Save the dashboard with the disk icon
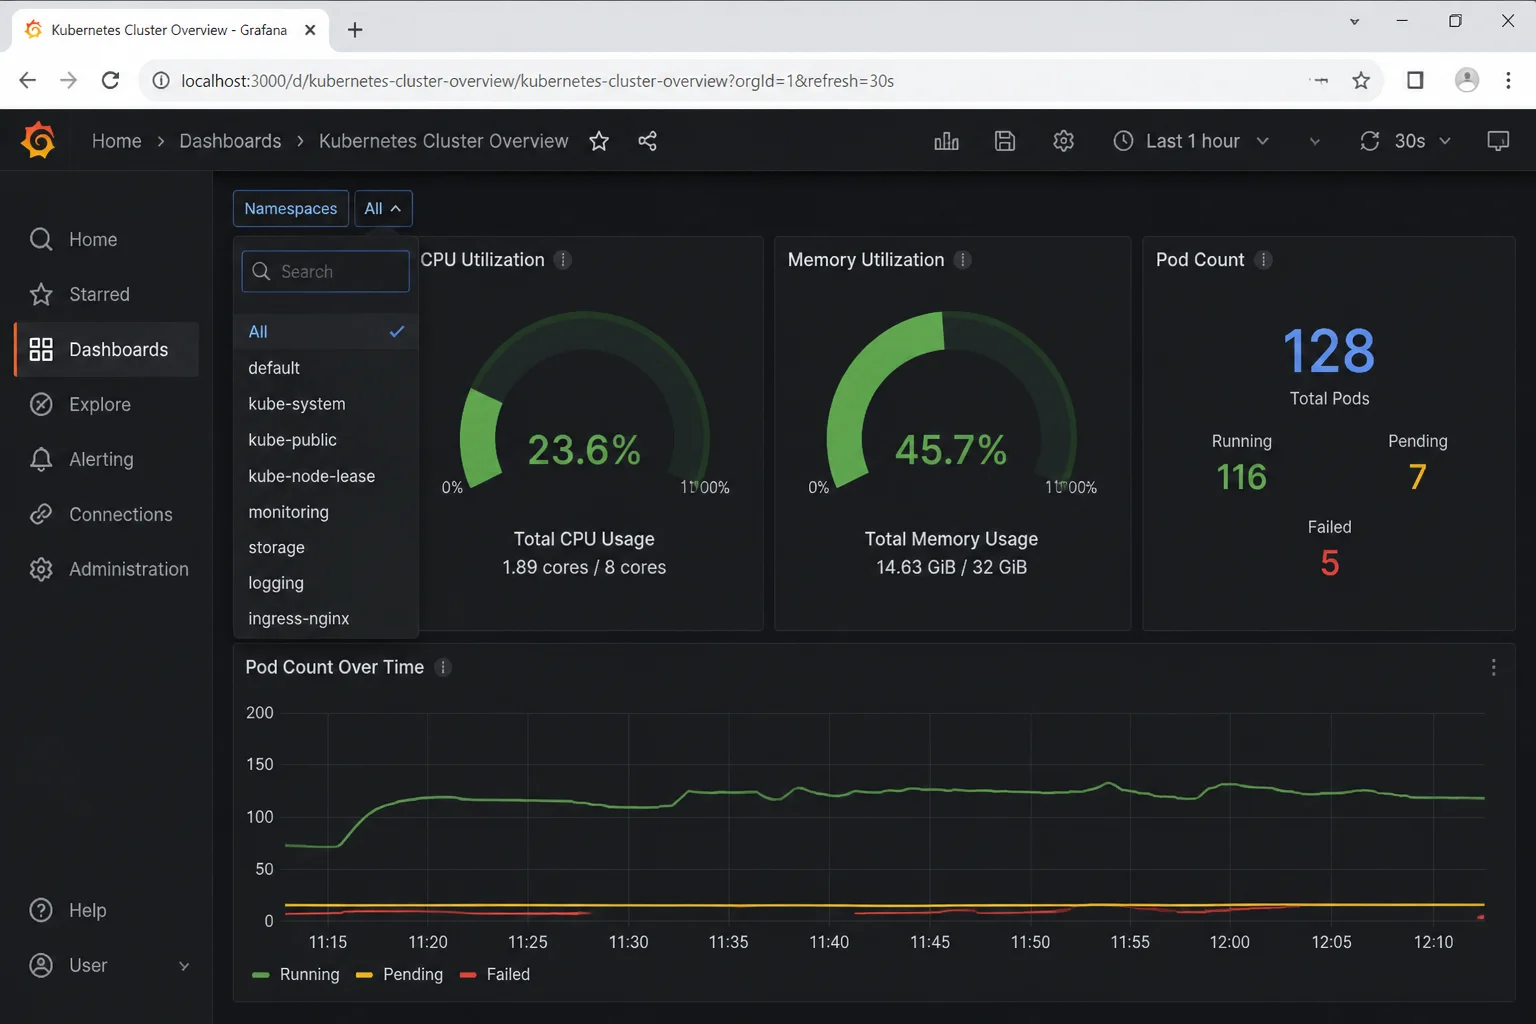Viewport: 1536px width, 1024px height. click(1005, 141)
